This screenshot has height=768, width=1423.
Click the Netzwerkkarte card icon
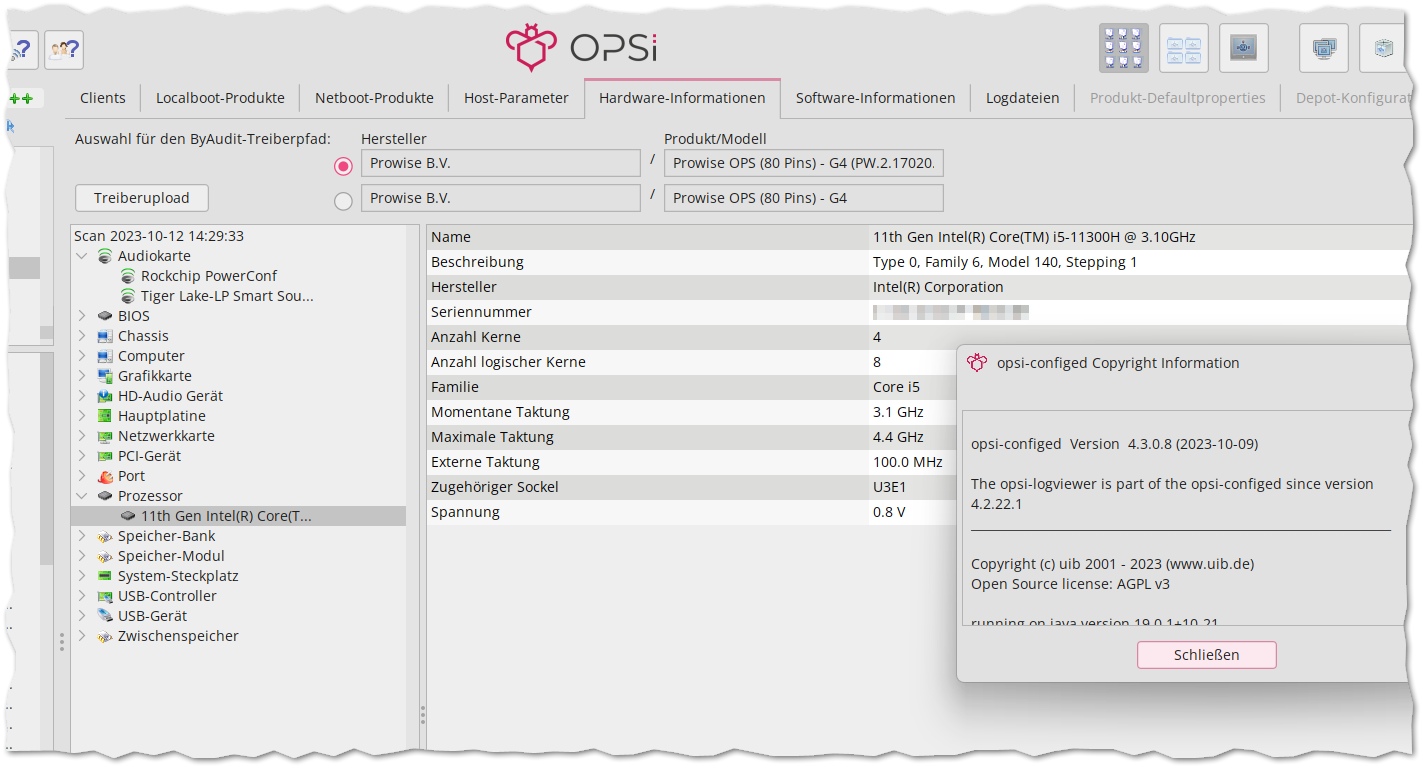tap(105, 436)
